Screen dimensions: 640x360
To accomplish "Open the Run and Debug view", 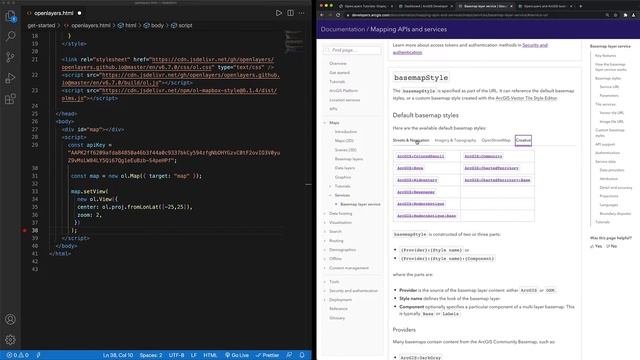I will (x=10, y=78).
